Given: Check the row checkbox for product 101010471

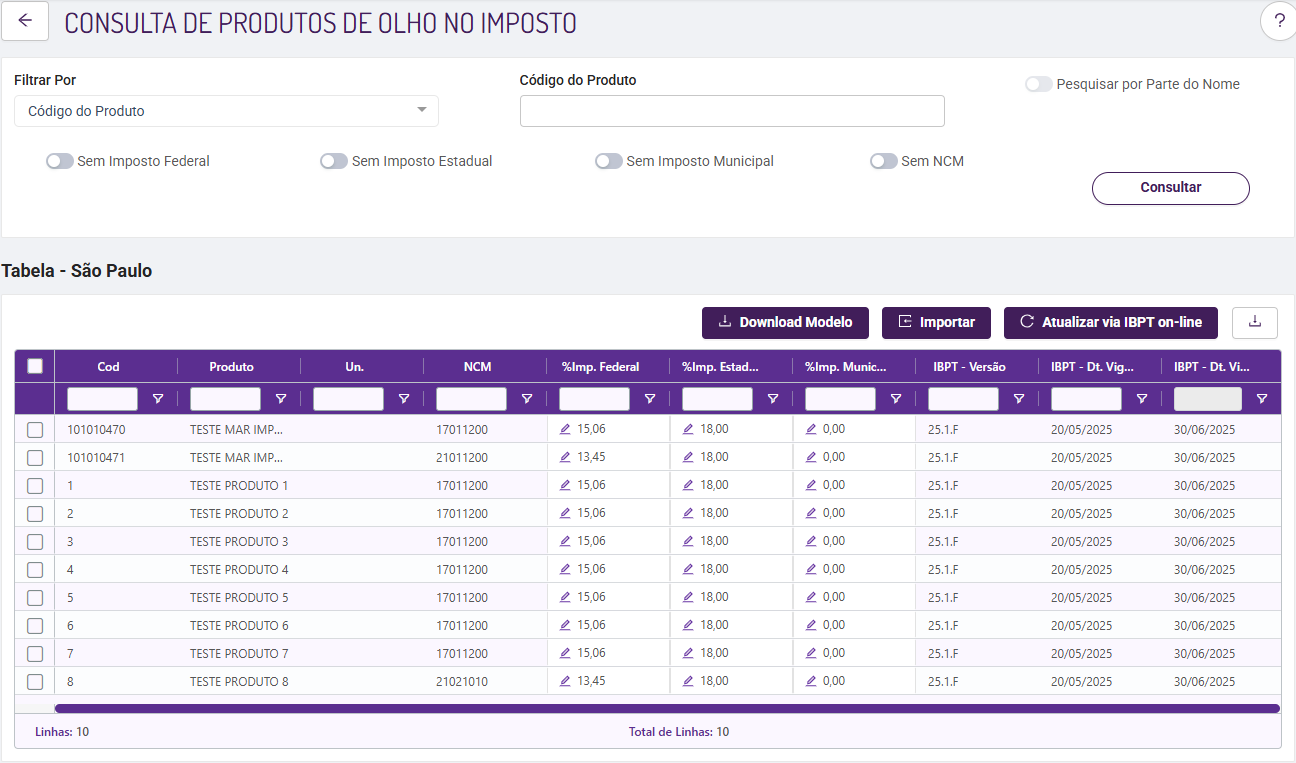Looking at the screenshot, I should click(35, 457).
